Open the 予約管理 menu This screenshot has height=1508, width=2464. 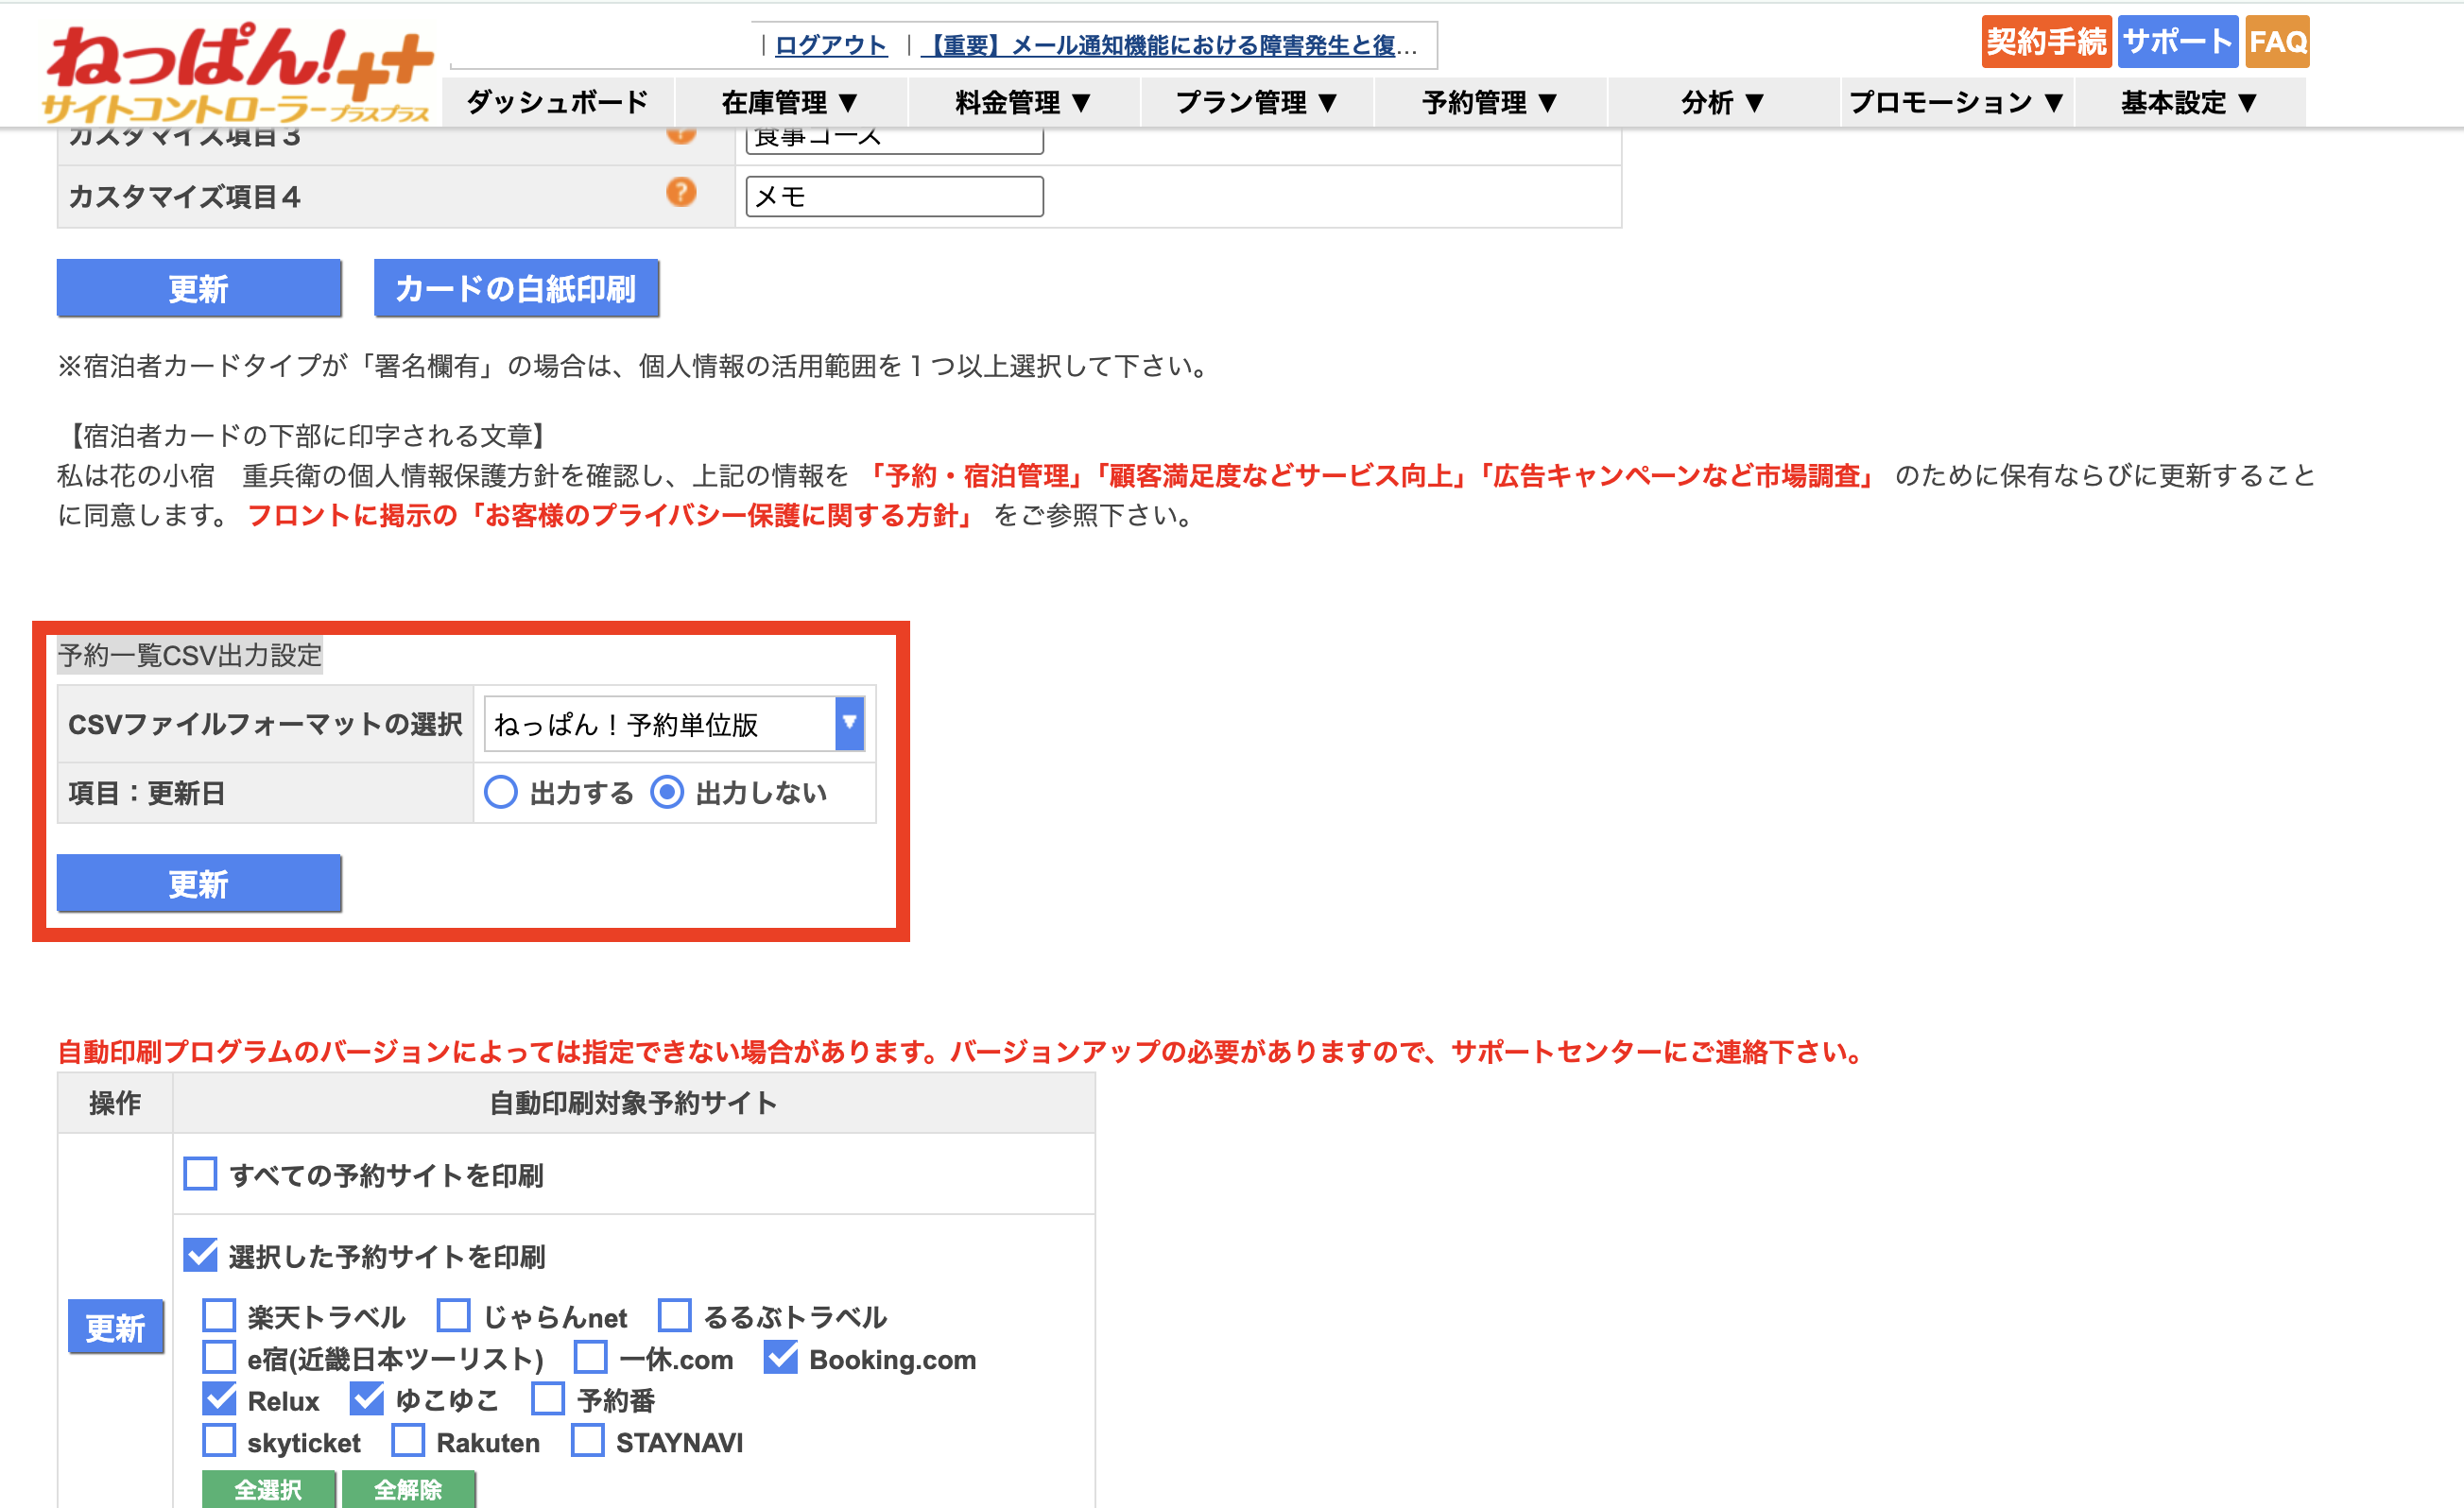point(1490,102)
